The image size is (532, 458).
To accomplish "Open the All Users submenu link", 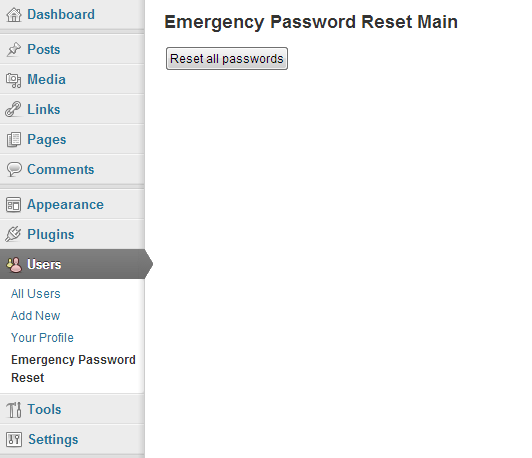I will [x=36, y=294].
